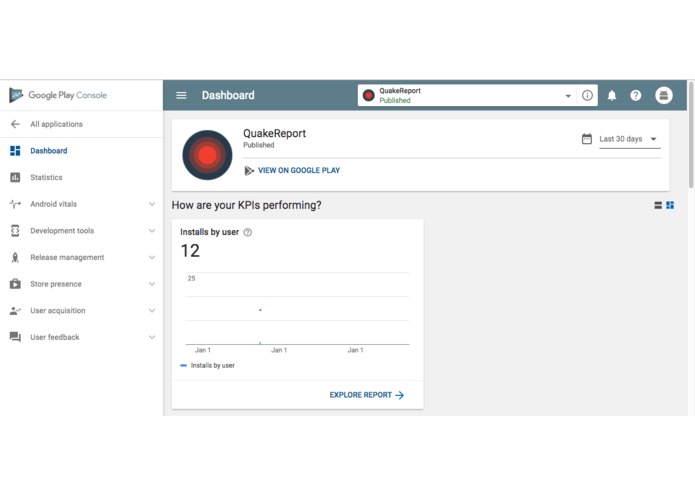Click the arrow after EXPLORE REPORT
The image size is (695, 494).
pos(400,395)
